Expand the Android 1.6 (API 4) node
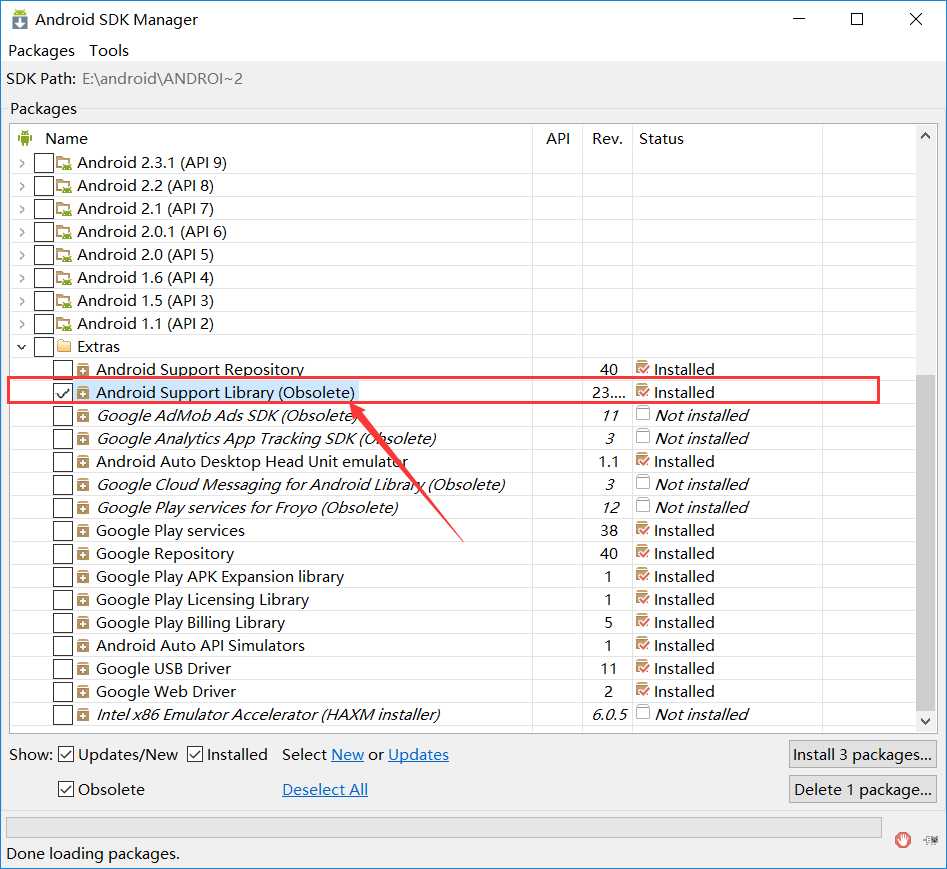The image size is (947, 869). 22,278
